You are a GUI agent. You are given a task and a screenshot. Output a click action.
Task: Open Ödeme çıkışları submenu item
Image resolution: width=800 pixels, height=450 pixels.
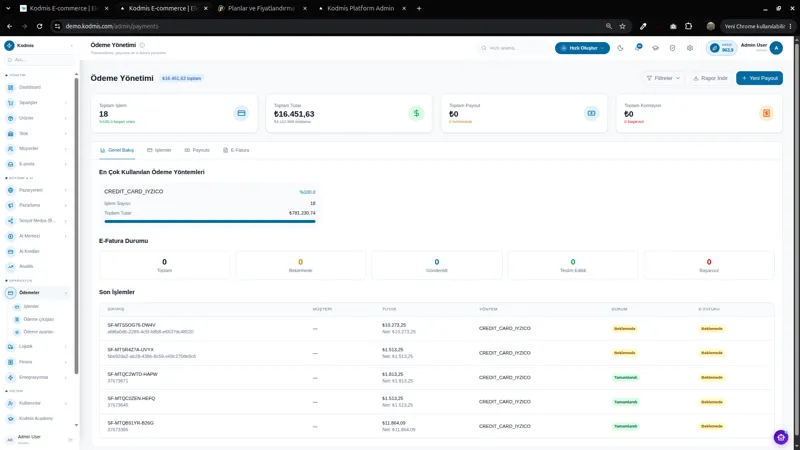point(39,319)
